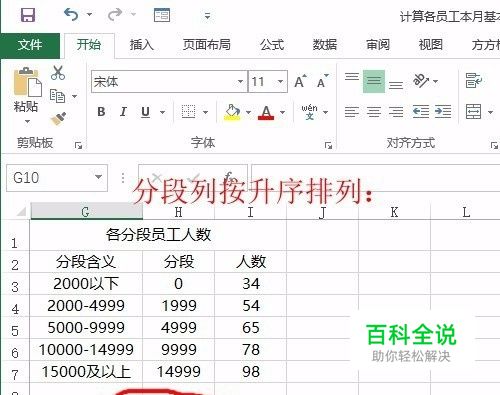Click the Borders icon

pos(188,112)
